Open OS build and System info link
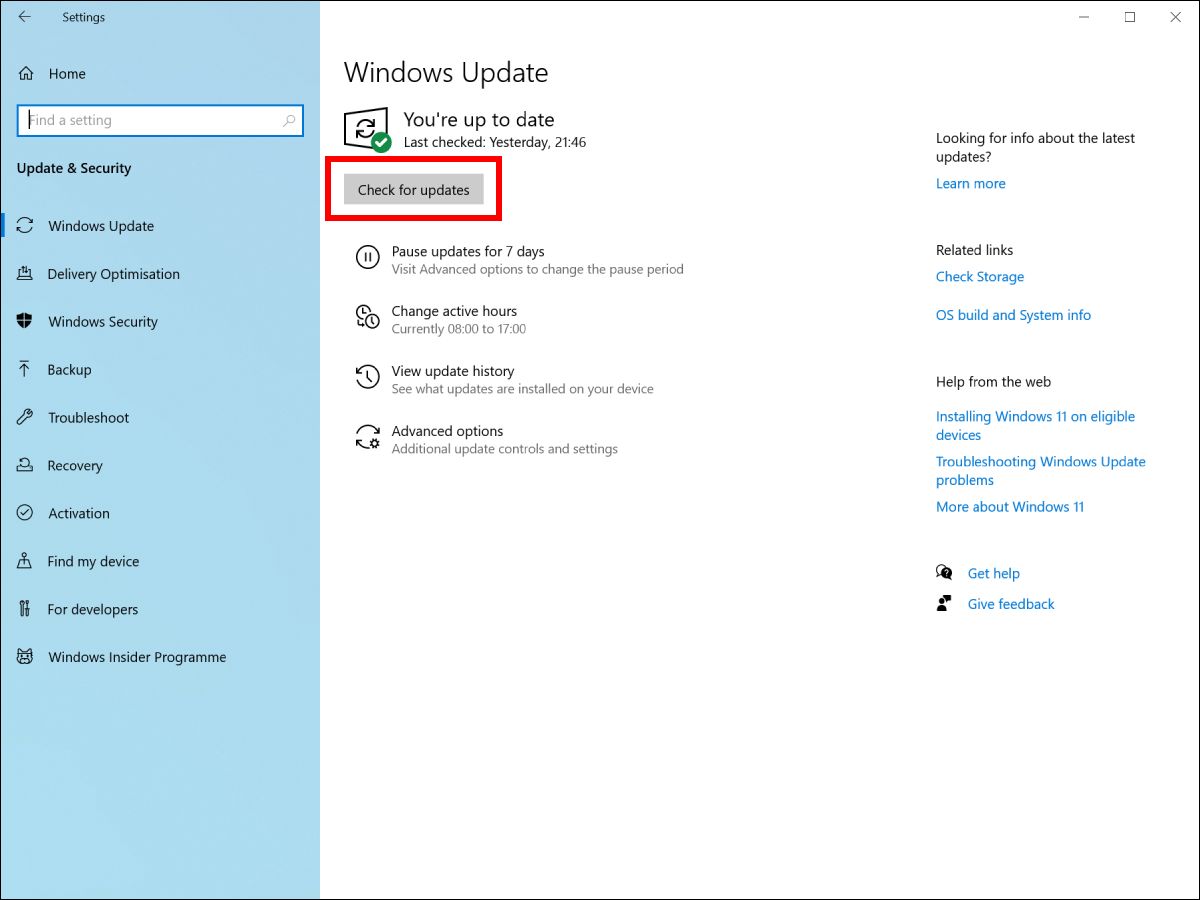Image resolution: width=1200 pixels, height=900 pixels. coord(1013,315)
